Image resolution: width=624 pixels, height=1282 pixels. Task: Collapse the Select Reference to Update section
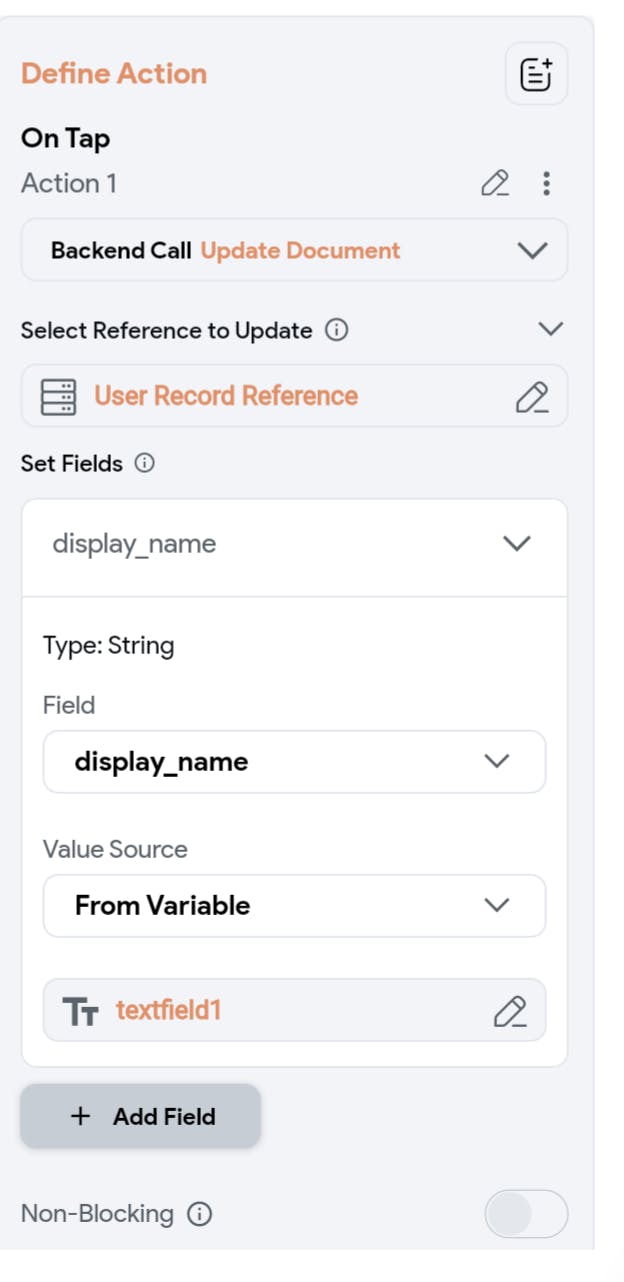[550, 329]
